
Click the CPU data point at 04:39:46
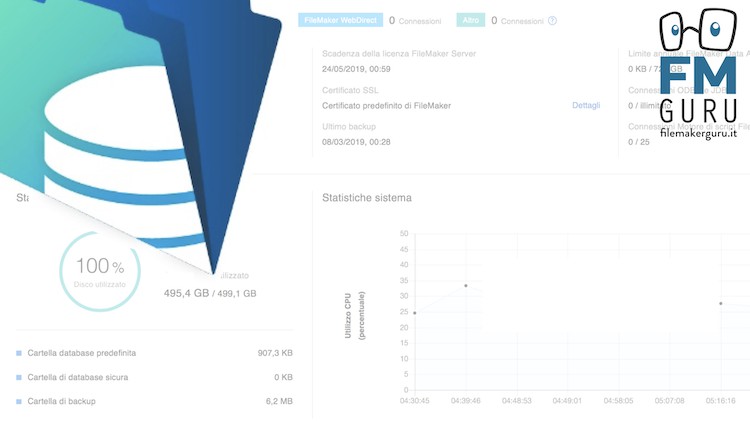(x=466, y=286)
